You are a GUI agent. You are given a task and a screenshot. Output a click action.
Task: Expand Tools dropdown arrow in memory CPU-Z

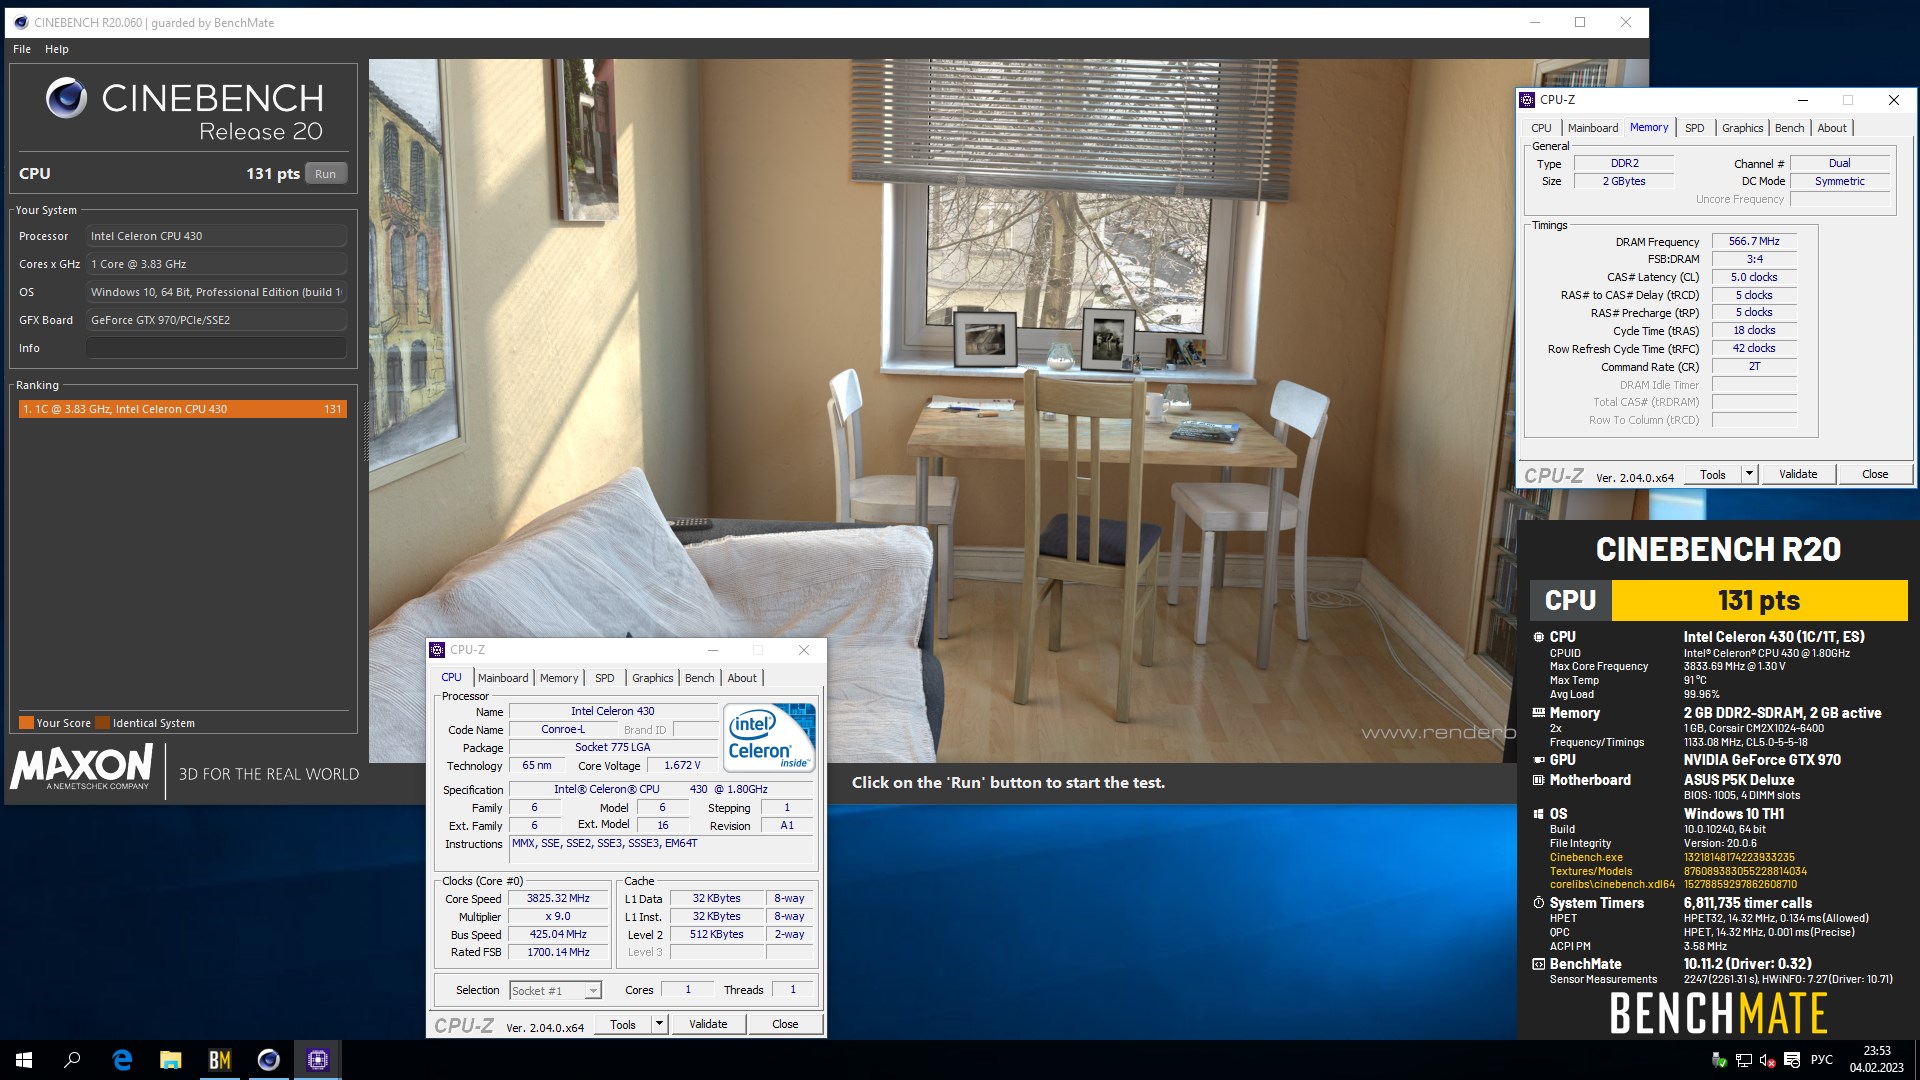point(1749,474)
